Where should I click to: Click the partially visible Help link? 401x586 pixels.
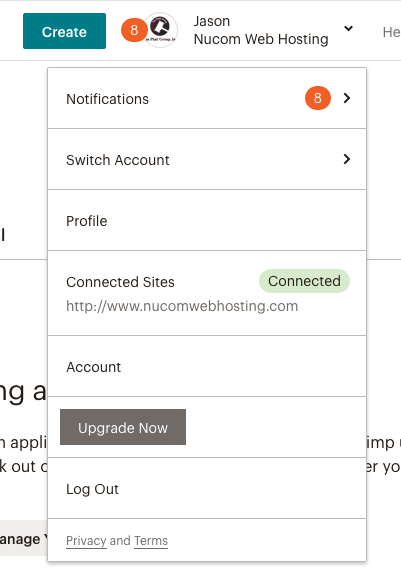coord(391,32)
